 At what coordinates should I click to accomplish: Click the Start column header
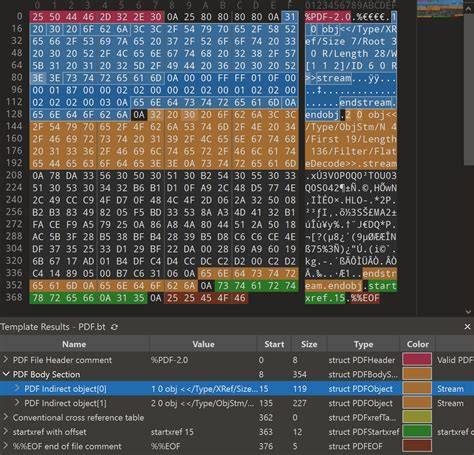click(x=274, y=344)
